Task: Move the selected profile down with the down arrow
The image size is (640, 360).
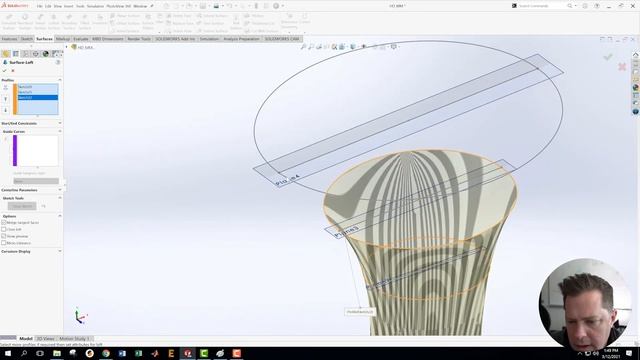Action: 6,110
